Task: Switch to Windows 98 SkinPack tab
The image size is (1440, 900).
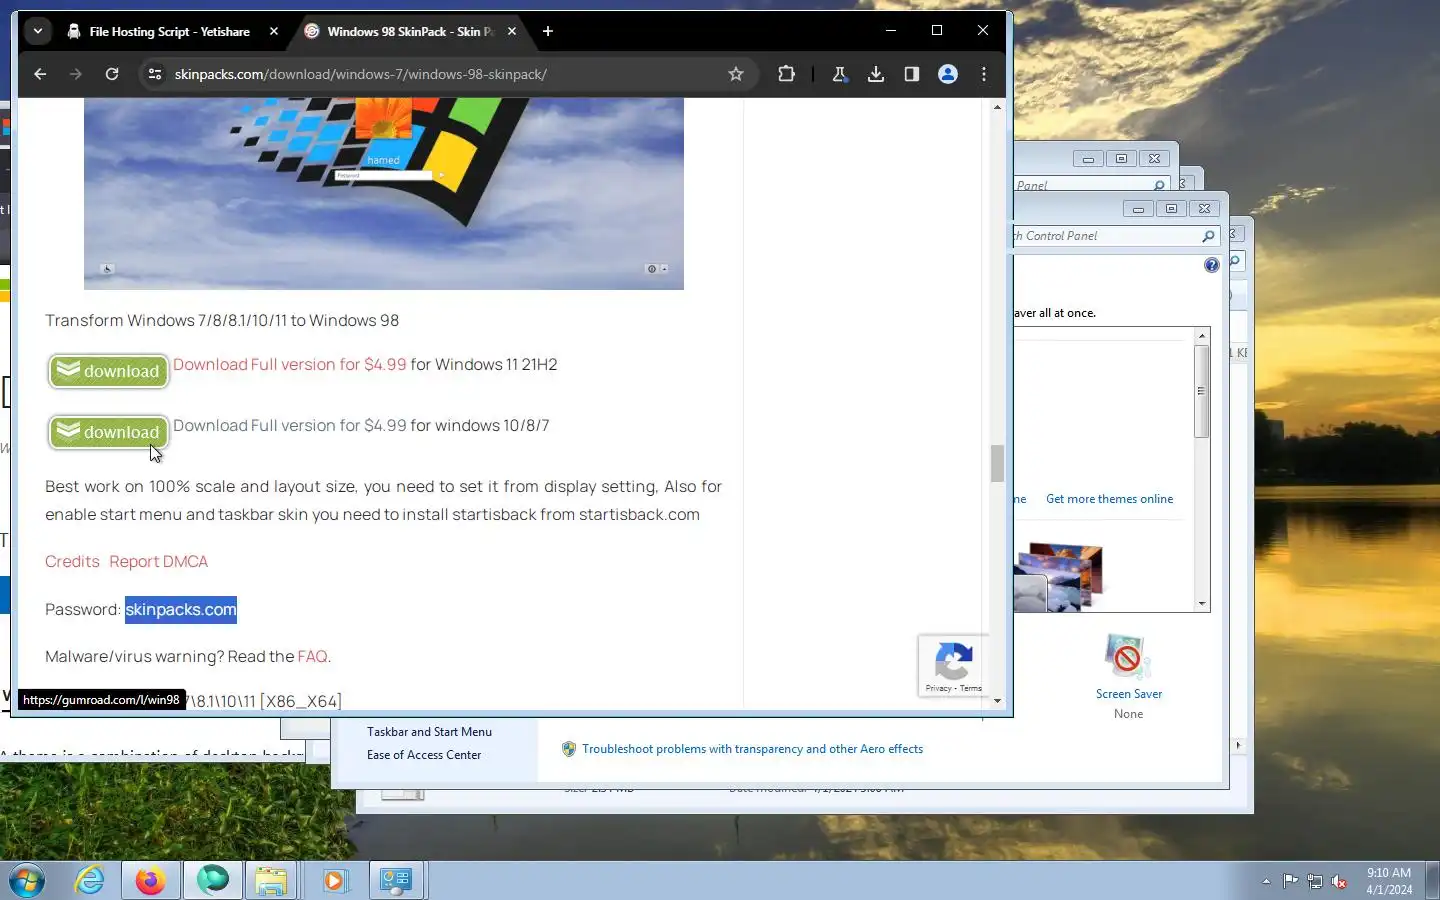Action: [x=411, y=31]
